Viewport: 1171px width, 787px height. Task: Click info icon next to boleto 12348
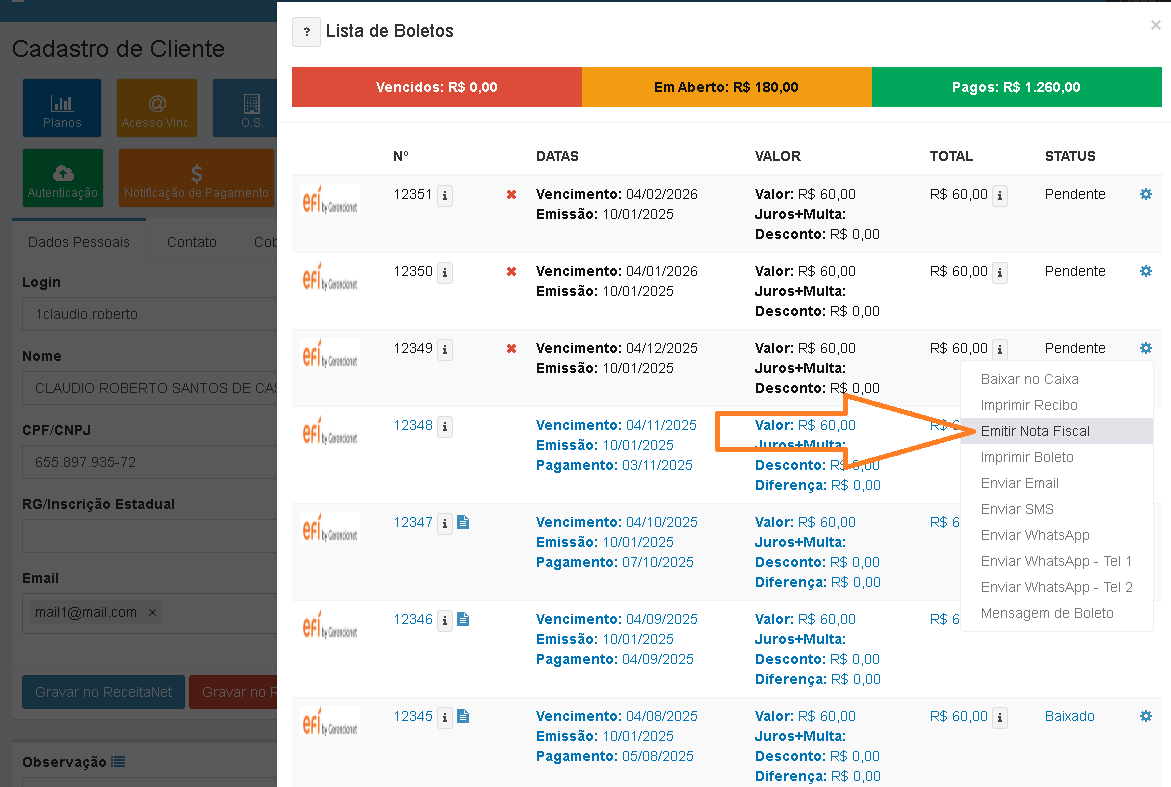click(445, 427)
